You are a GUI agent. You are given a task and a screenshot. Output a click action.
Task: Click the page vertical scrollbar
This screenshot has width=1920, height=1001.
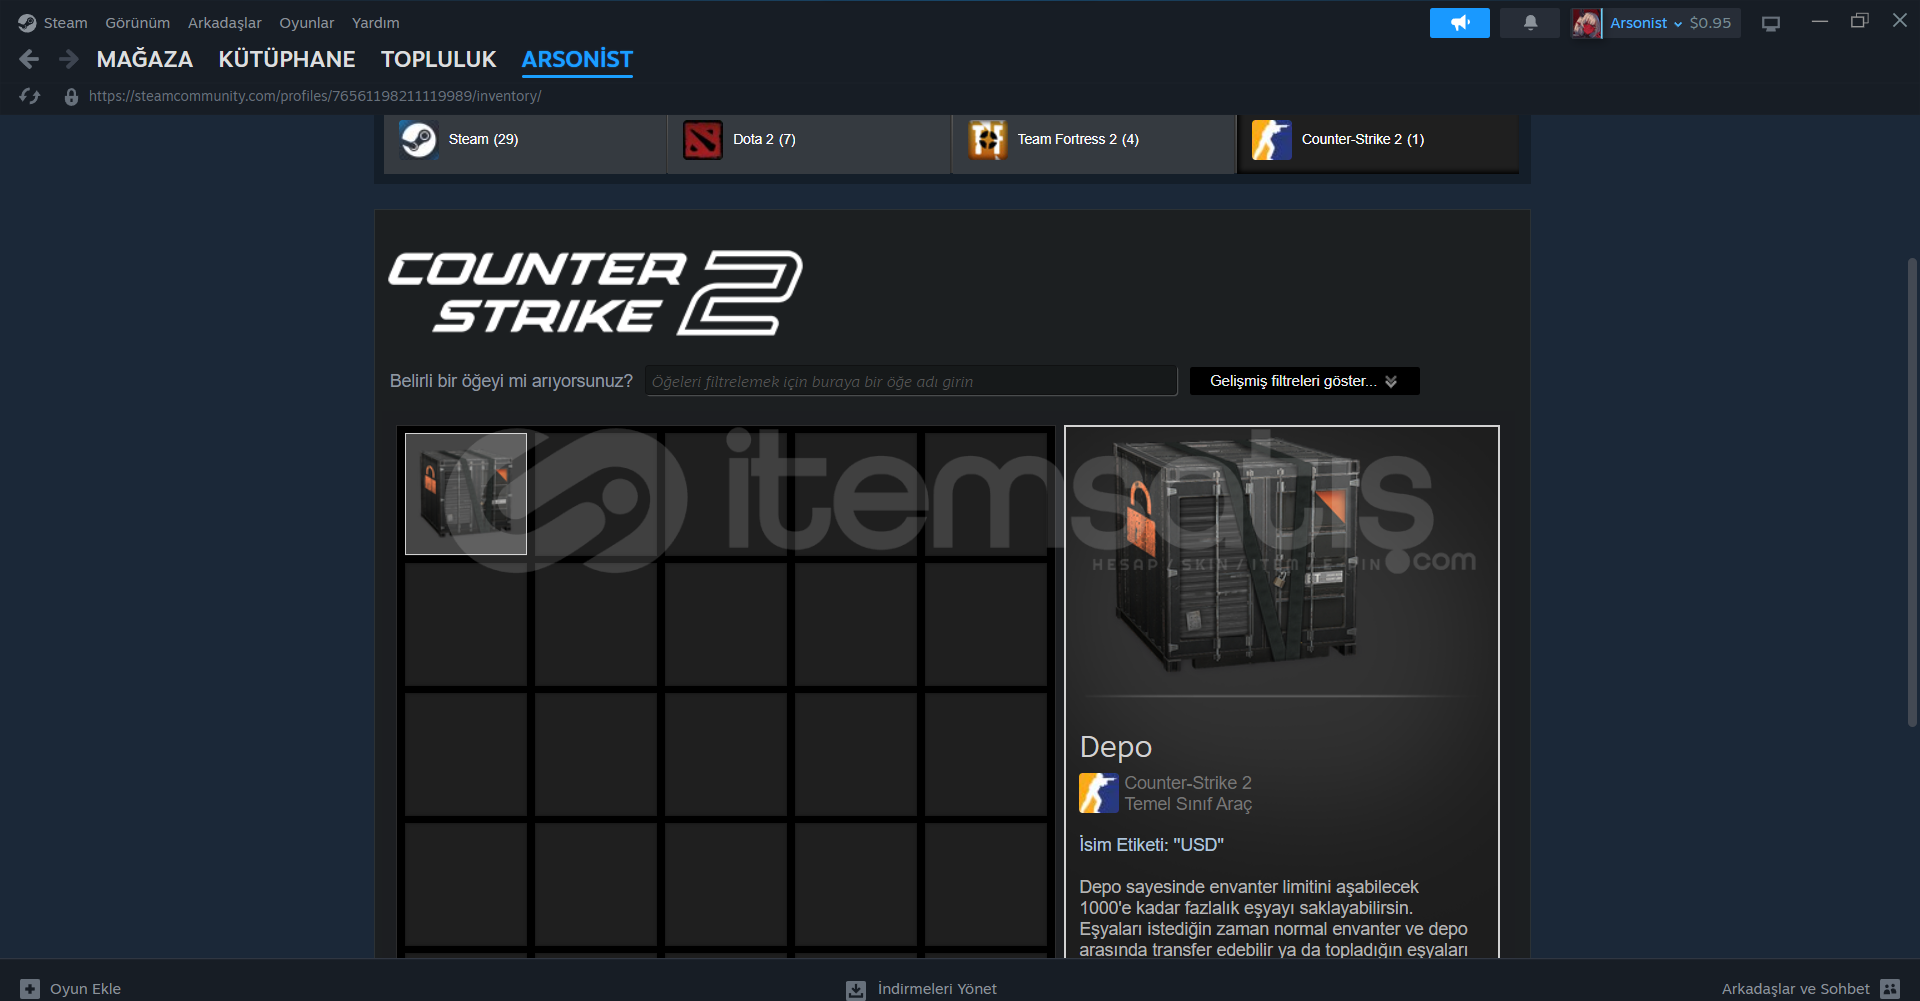(x=1912, y=492)
